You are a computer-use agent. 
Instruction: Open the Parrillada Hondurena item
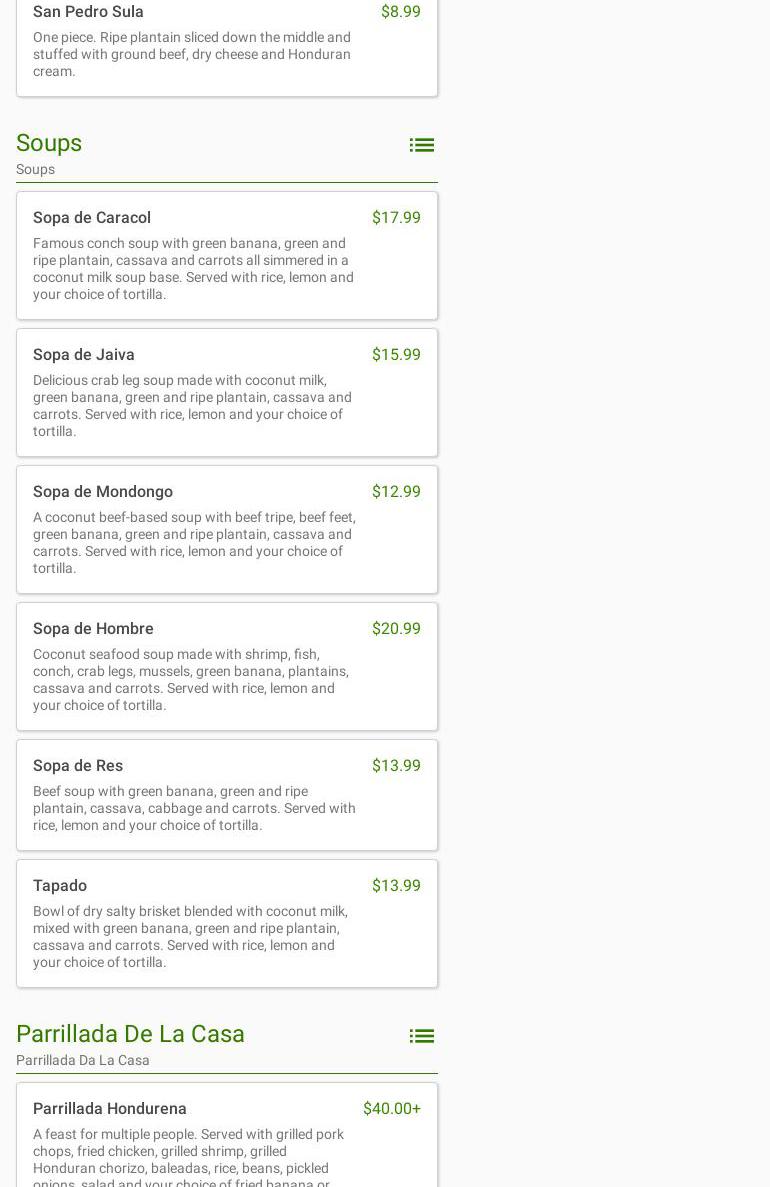(x=110, y=1109)
